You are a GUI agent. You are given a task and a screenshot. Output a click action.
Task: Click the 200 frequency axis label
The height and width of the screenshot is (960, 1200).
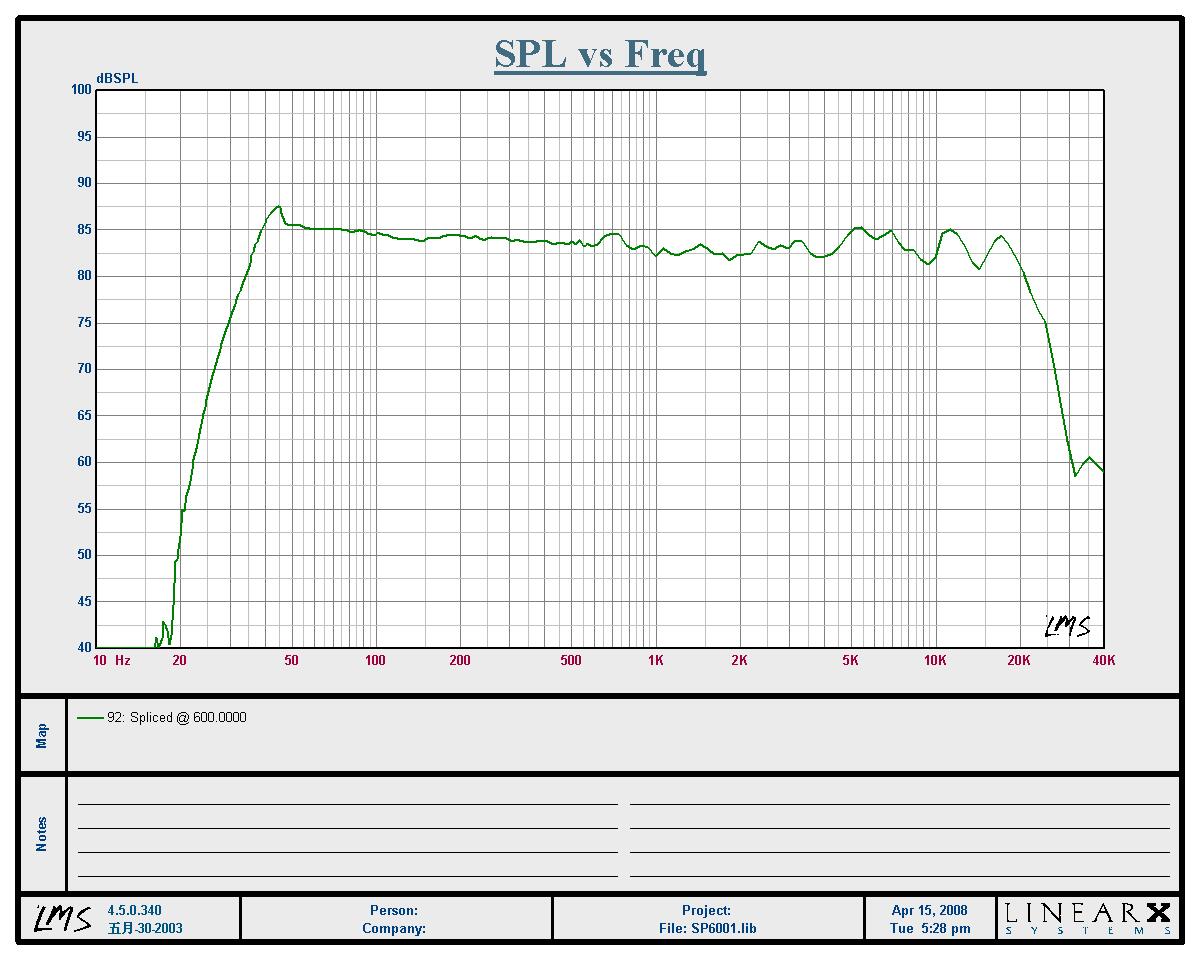[460, 661]
